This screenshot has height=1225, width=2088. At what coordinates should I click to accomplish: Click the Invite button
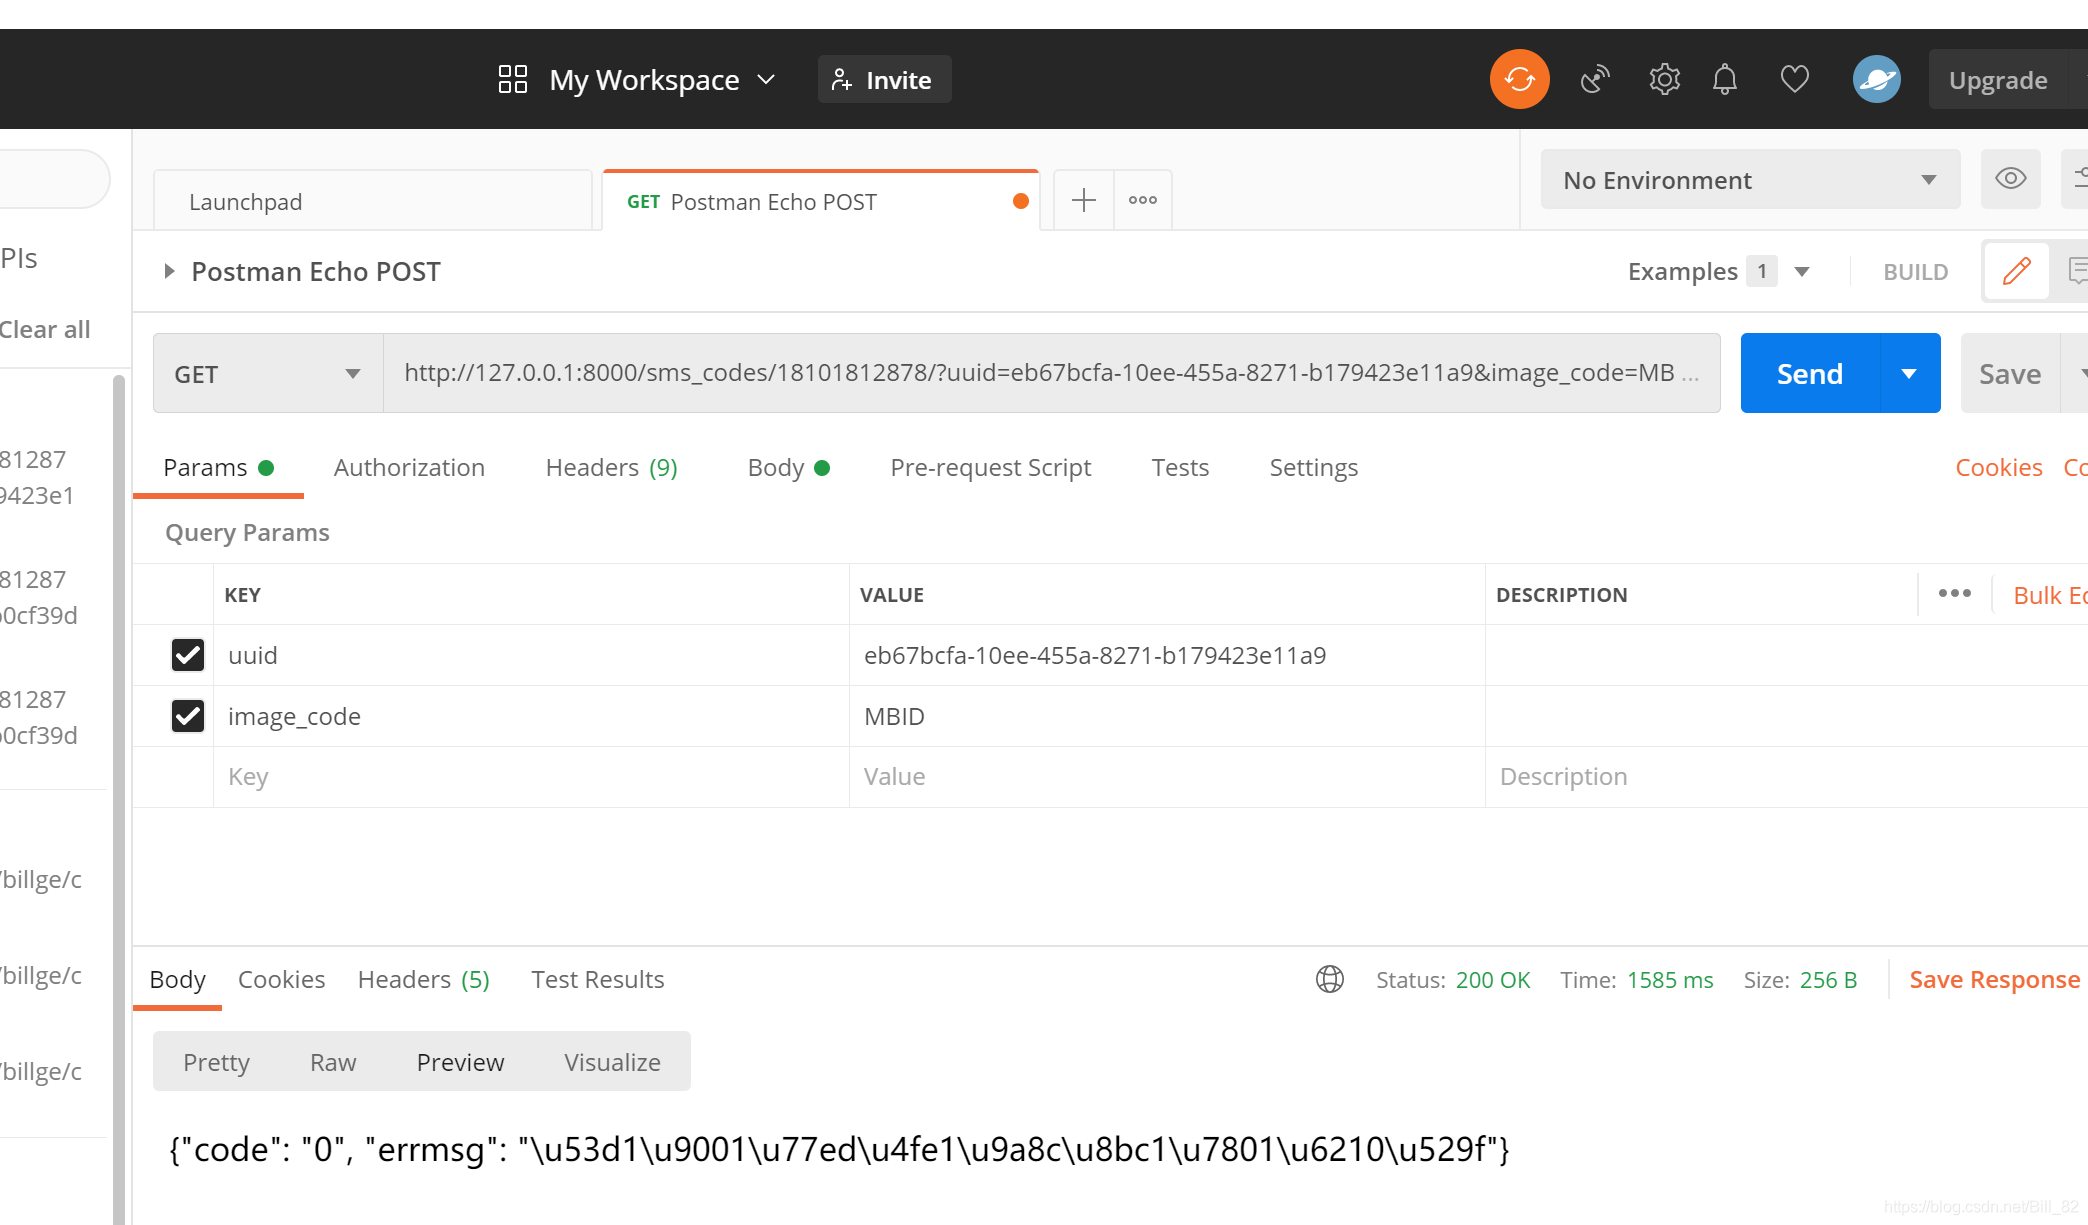[x=884, y=79]
